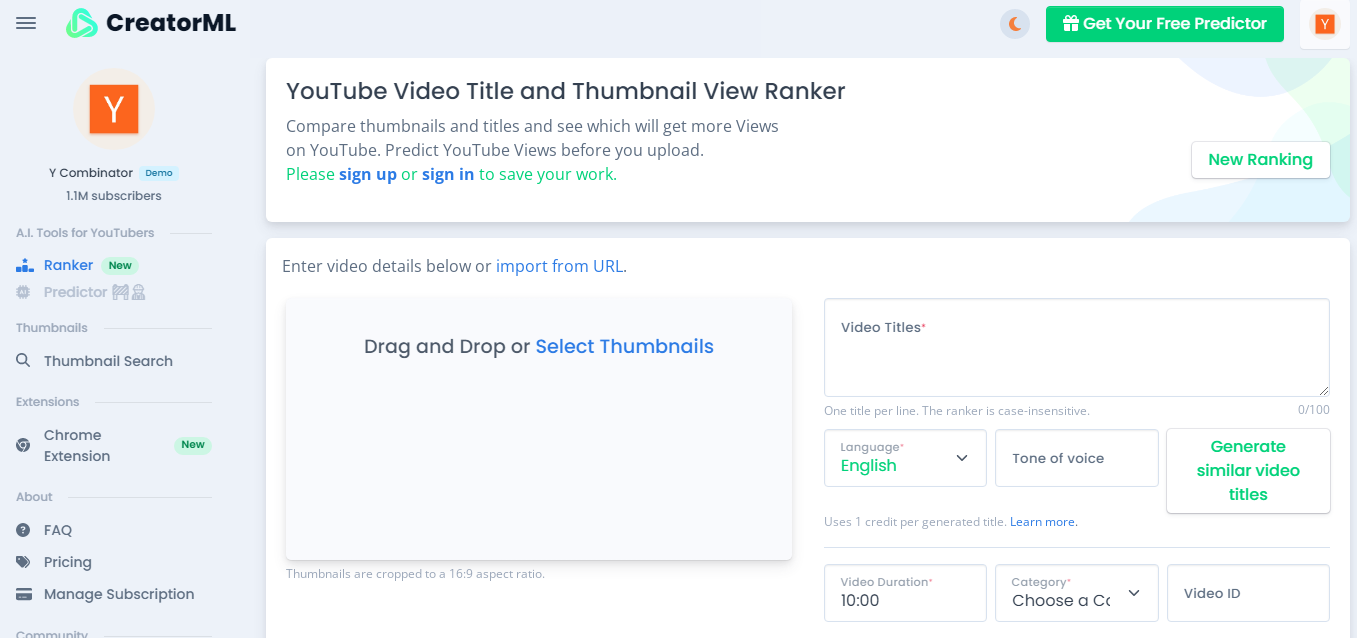Viewport: 1357px width, 638px height.
Task: Open the sign up link
Action: (x=368, y=173)
